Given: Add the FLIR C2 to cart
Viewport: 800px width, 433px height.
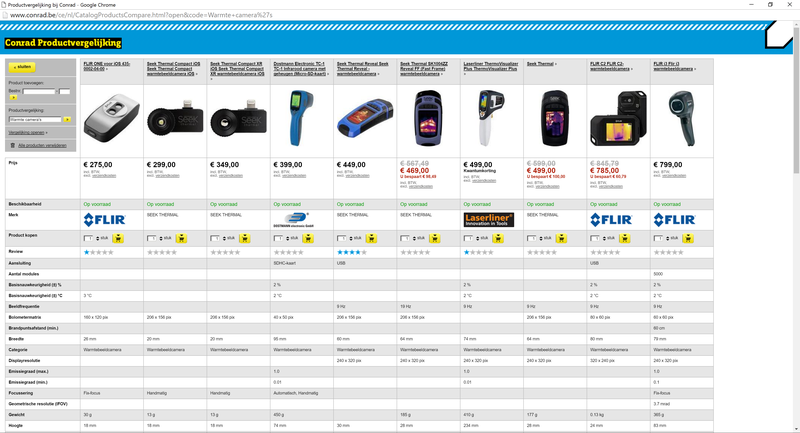Looking at the screenshot, I should click(624, 239).
